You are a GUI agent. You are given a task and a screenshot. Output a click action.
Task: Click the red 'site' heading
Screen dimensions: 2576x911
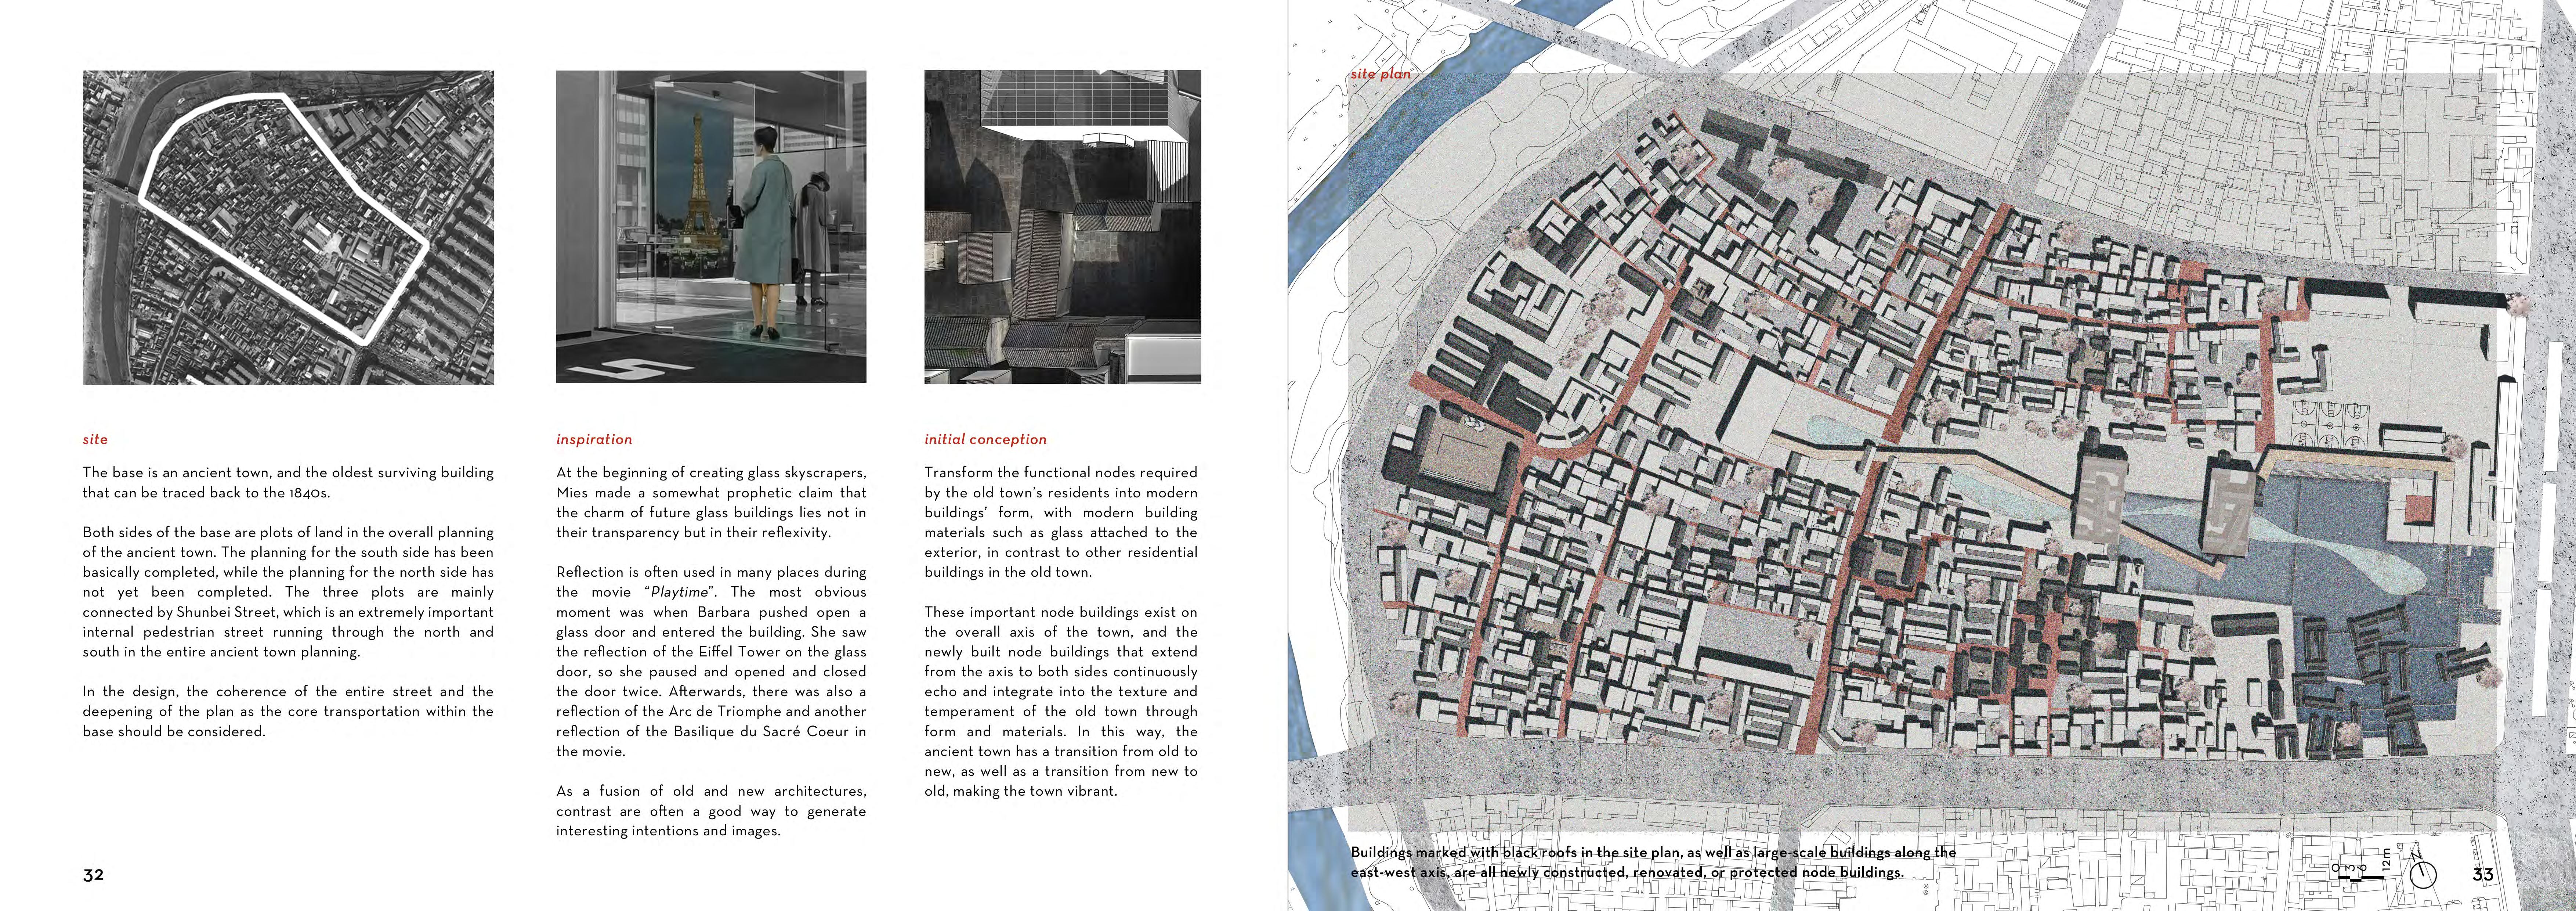[x=95, y=439]
